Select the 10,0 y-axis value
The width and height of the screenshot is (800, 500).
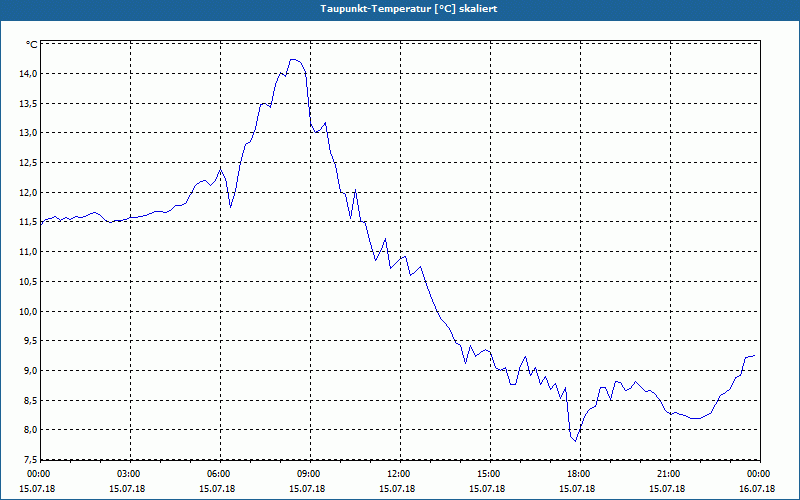tap(28, 311)
